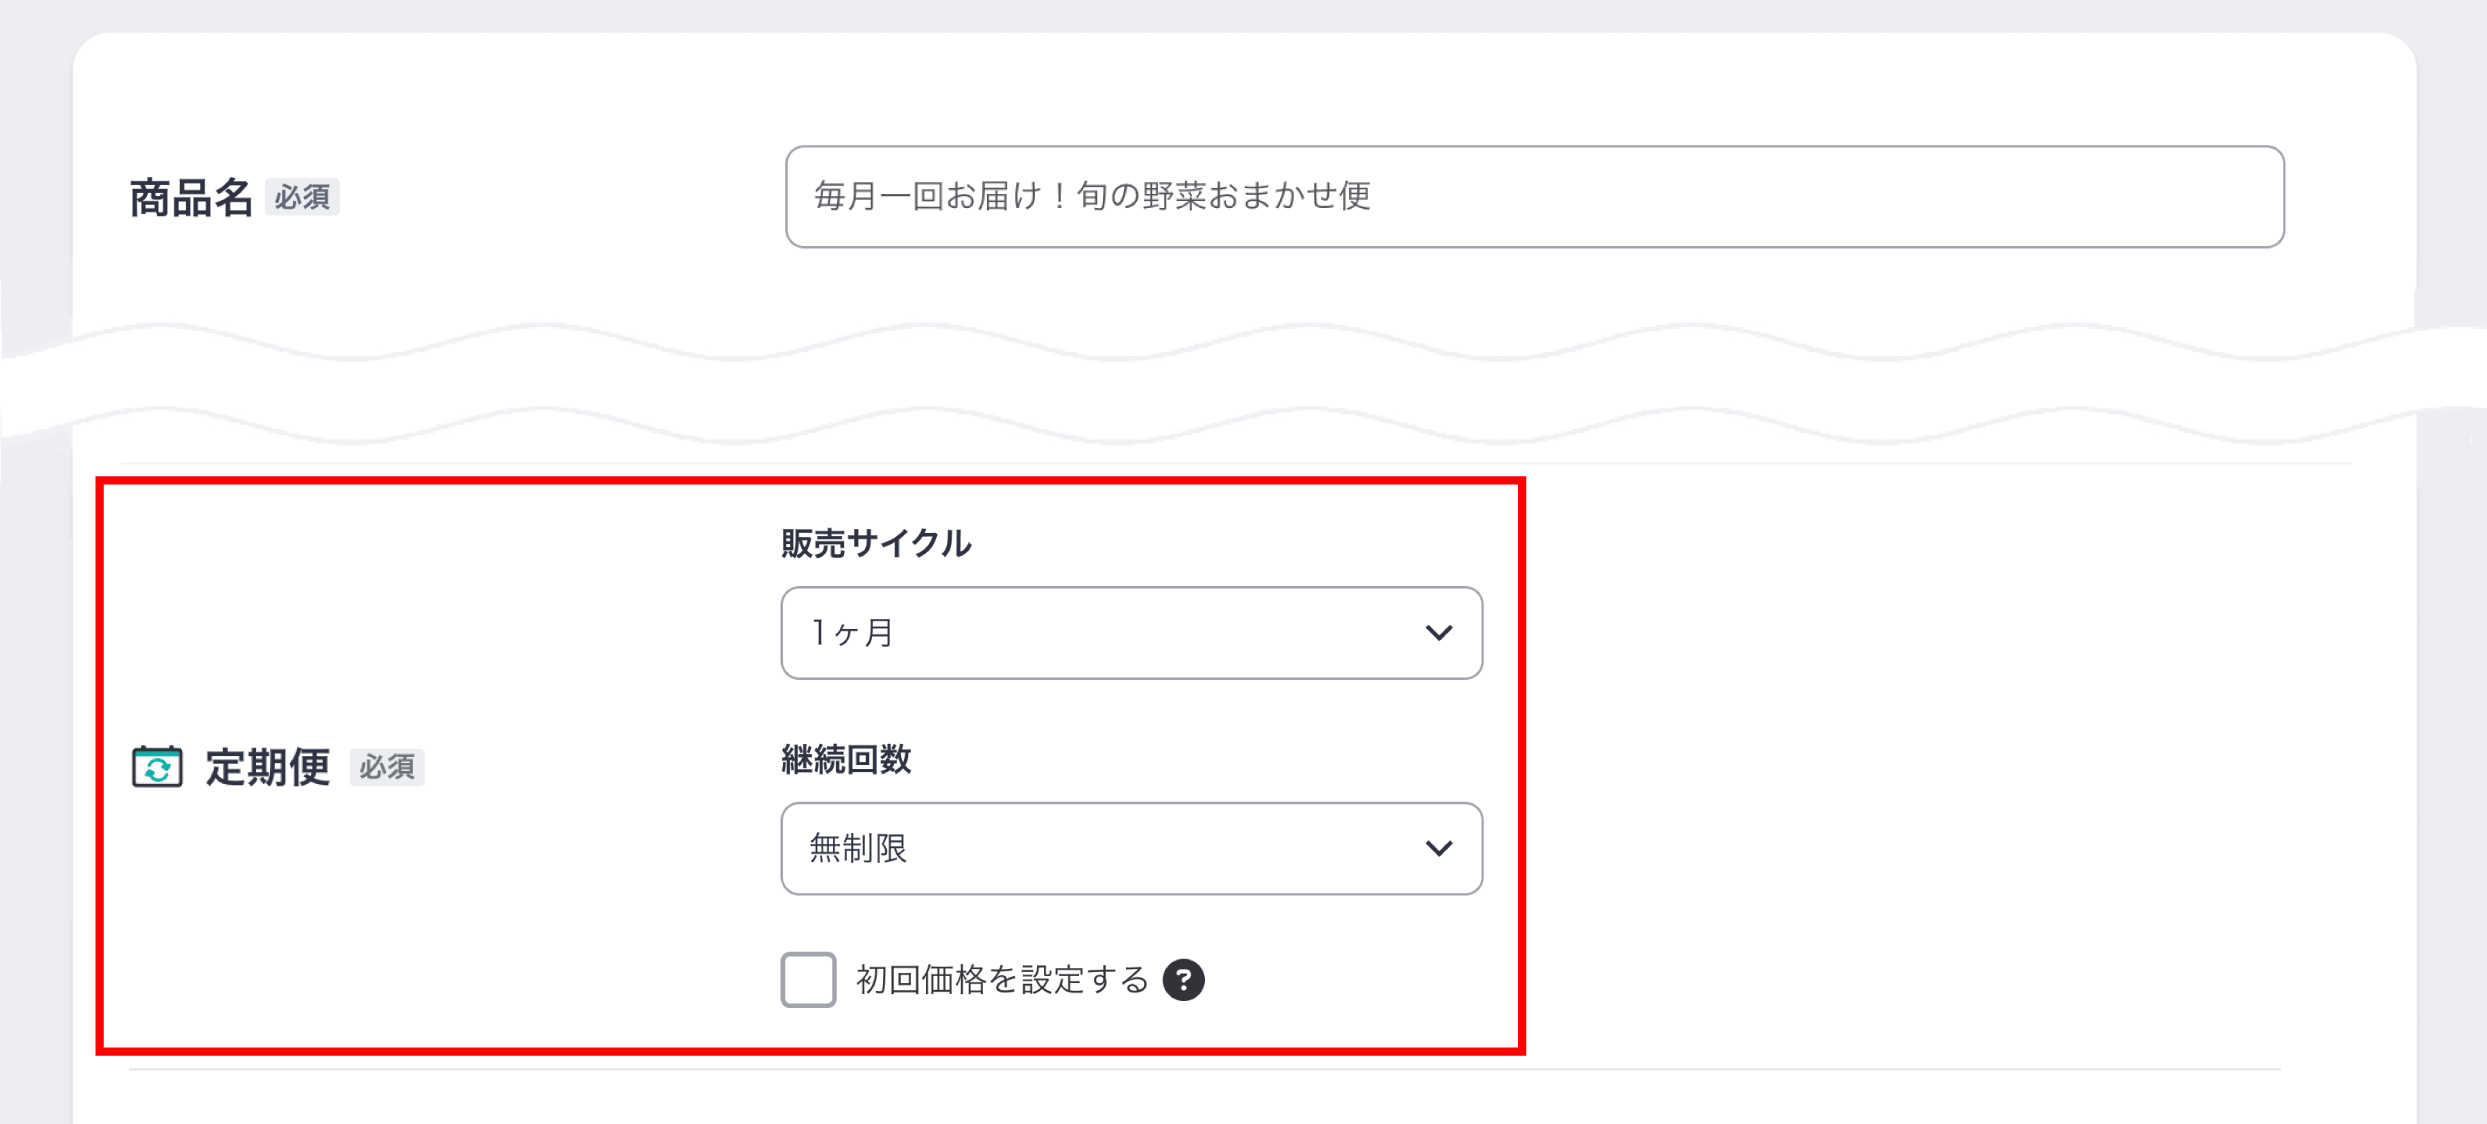
Task: Select the refresh arrows inside the calendar icon
Action: click(157, 771)
